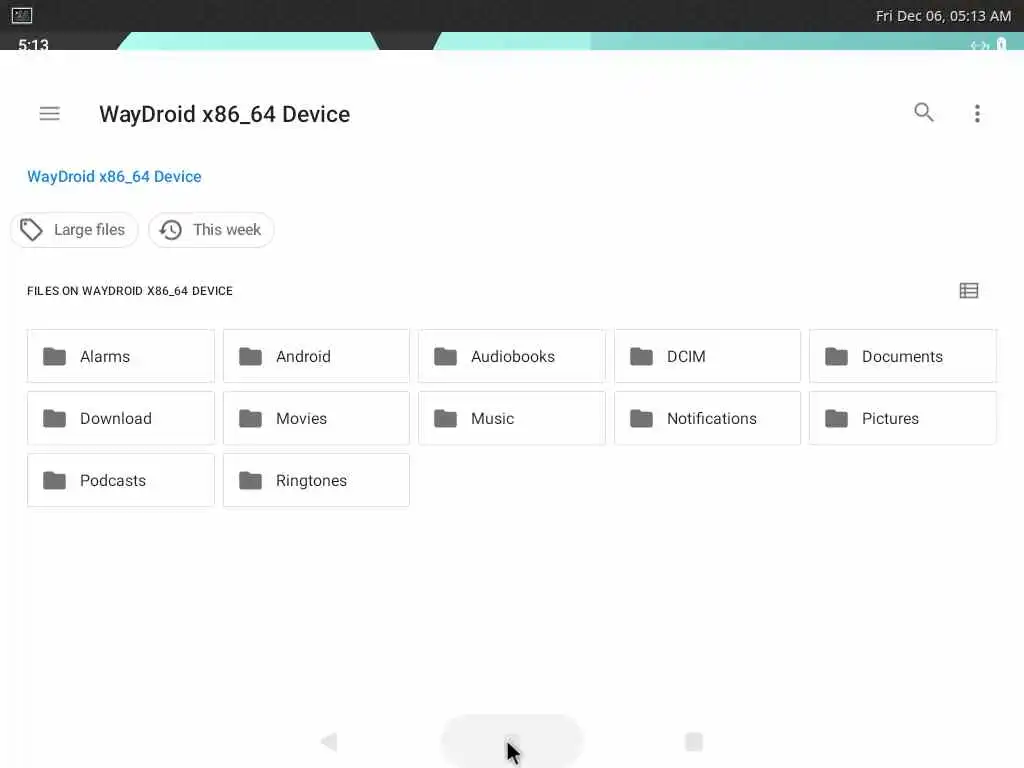Toggle the This week filter chip

coord(211,230)
